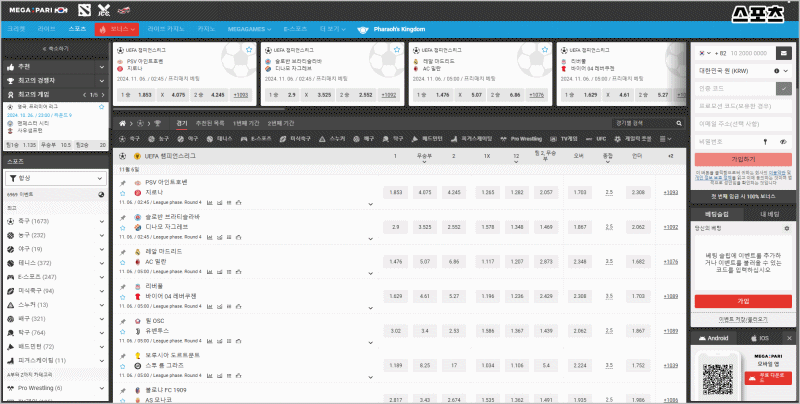Click the envelope icon beside the phone field
The width and height of the screenshot is (800, 404).
783,53
